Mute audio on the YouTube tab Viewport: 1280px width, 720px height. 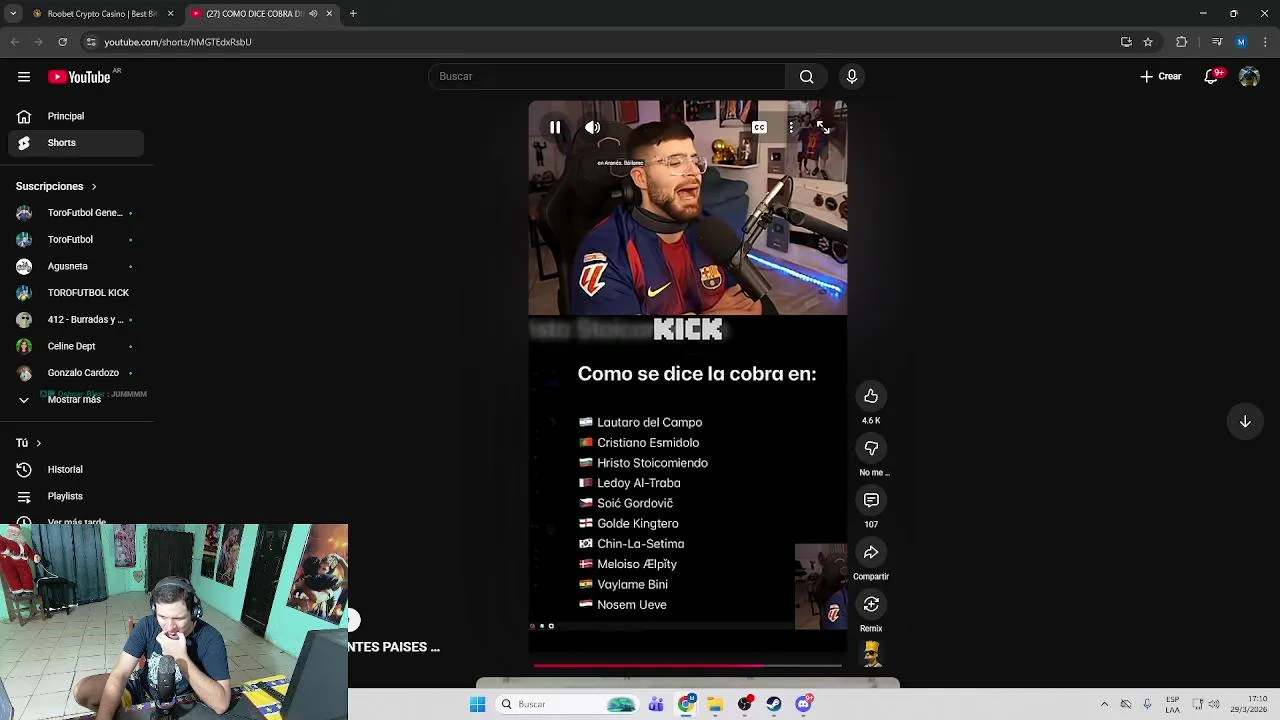tap(313, 14)
